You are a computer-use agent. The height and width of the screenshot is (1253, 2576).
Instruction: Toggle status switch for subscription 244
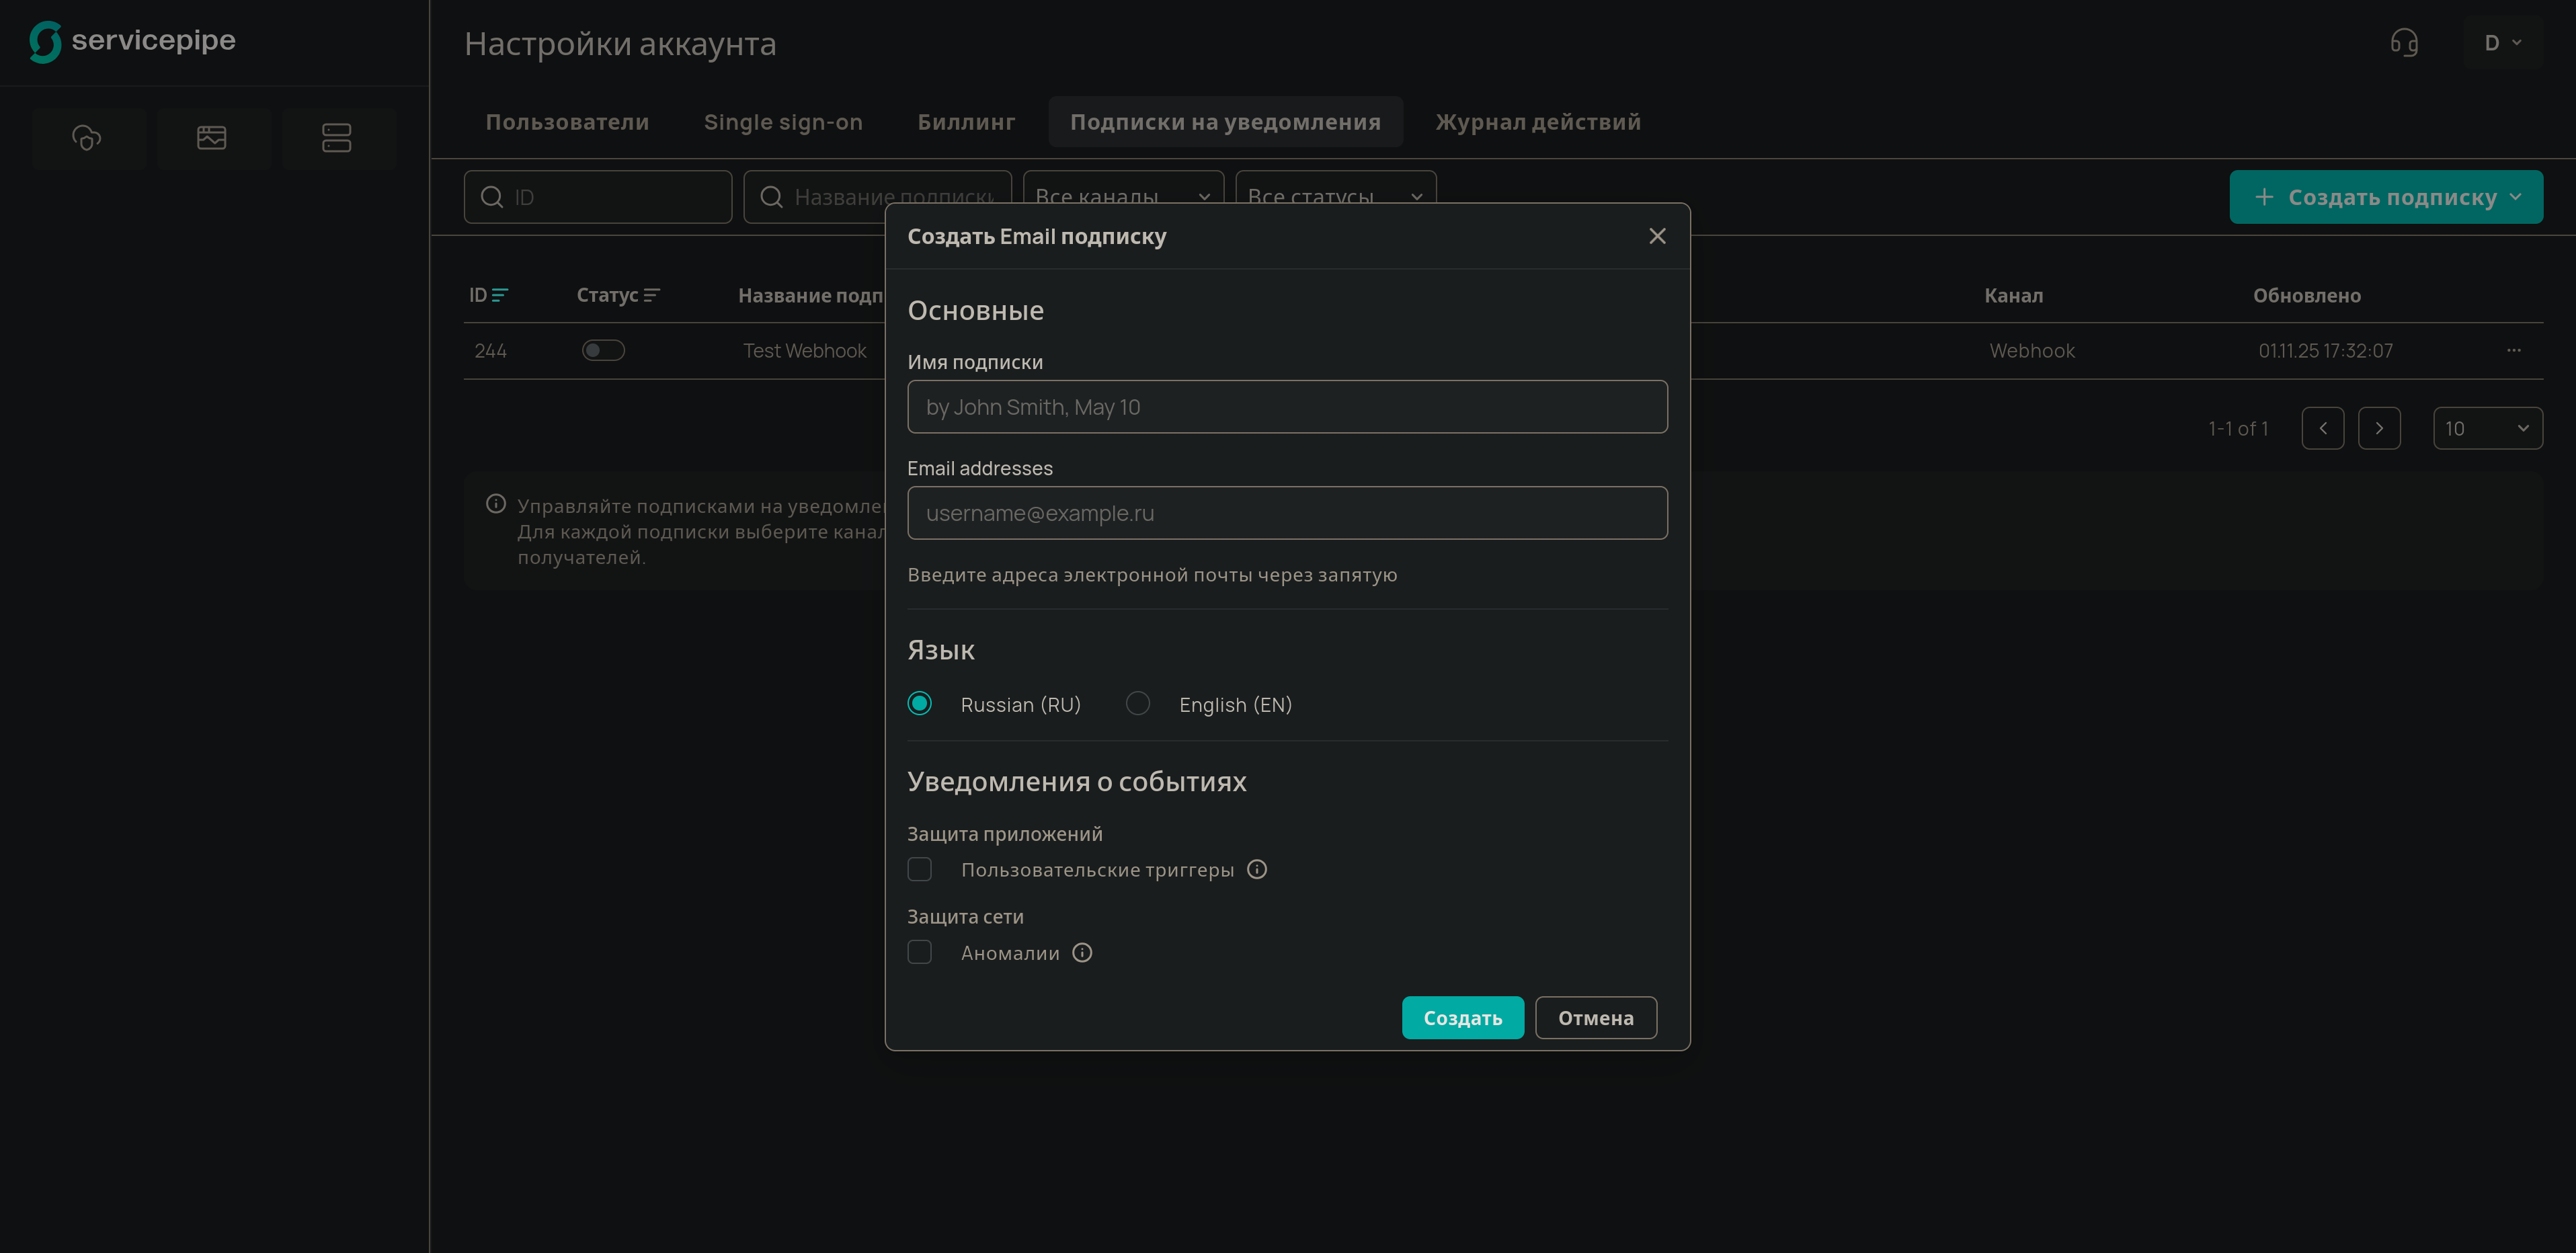point(603,351)
